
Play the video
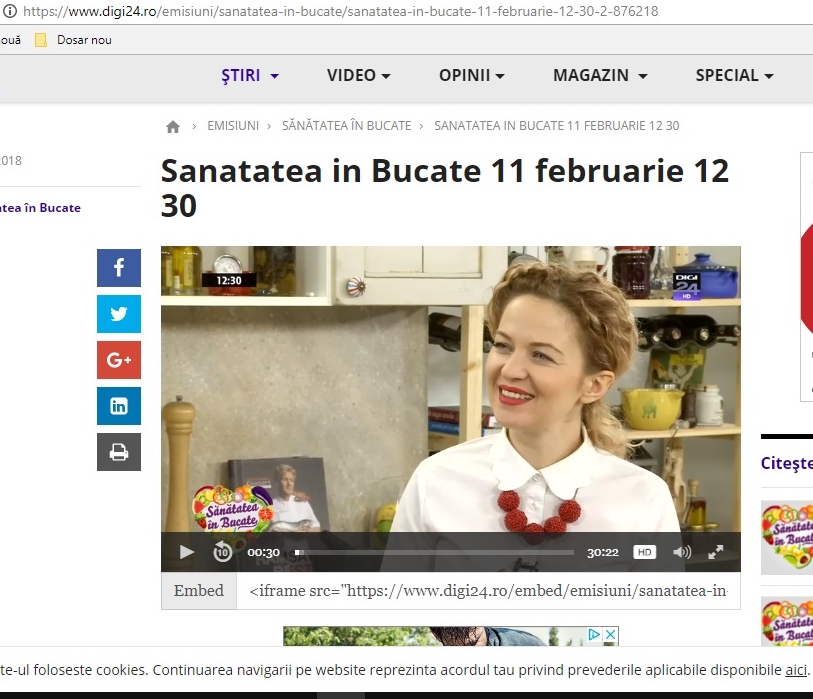tap(186, 552)
